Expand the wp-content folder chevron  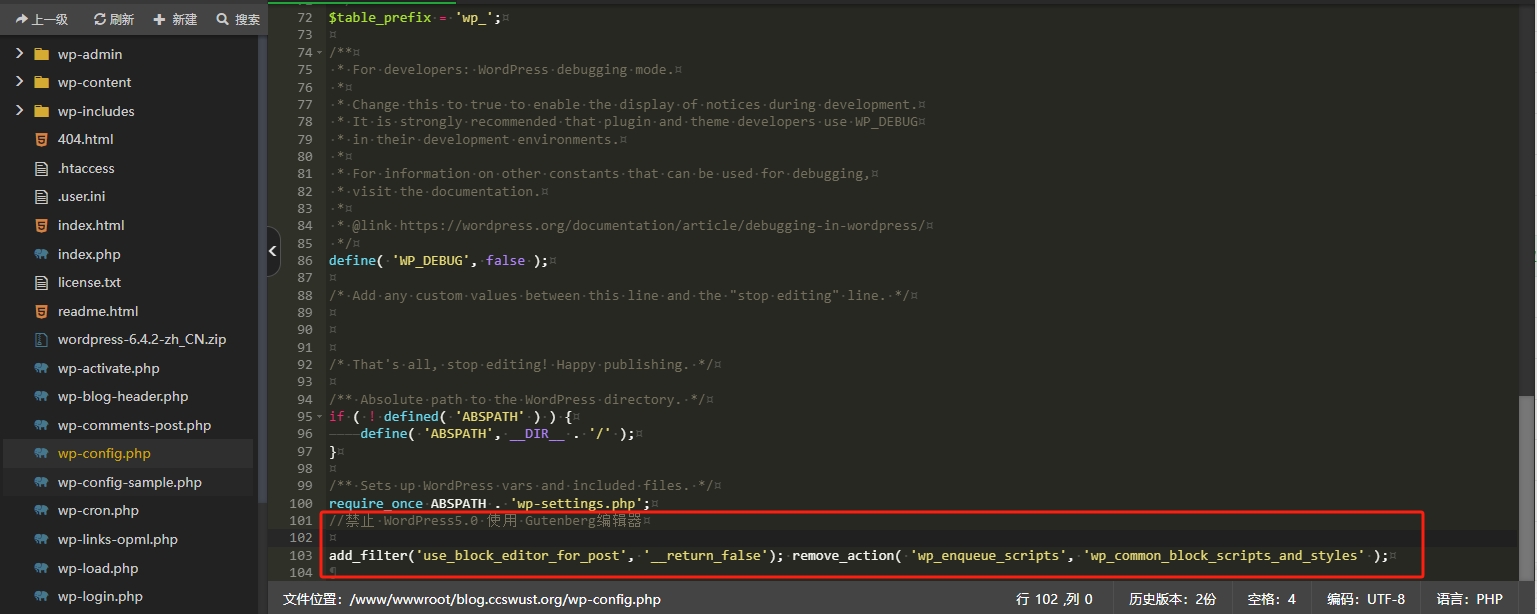19,82
